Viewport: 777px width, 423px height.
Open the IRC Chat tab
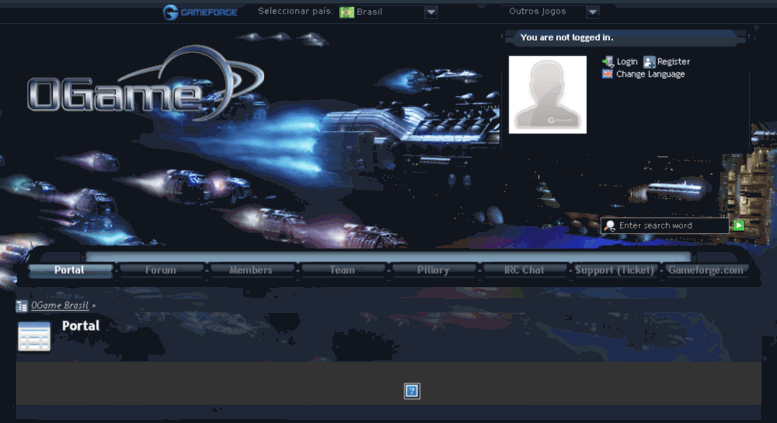coord(524,270)
